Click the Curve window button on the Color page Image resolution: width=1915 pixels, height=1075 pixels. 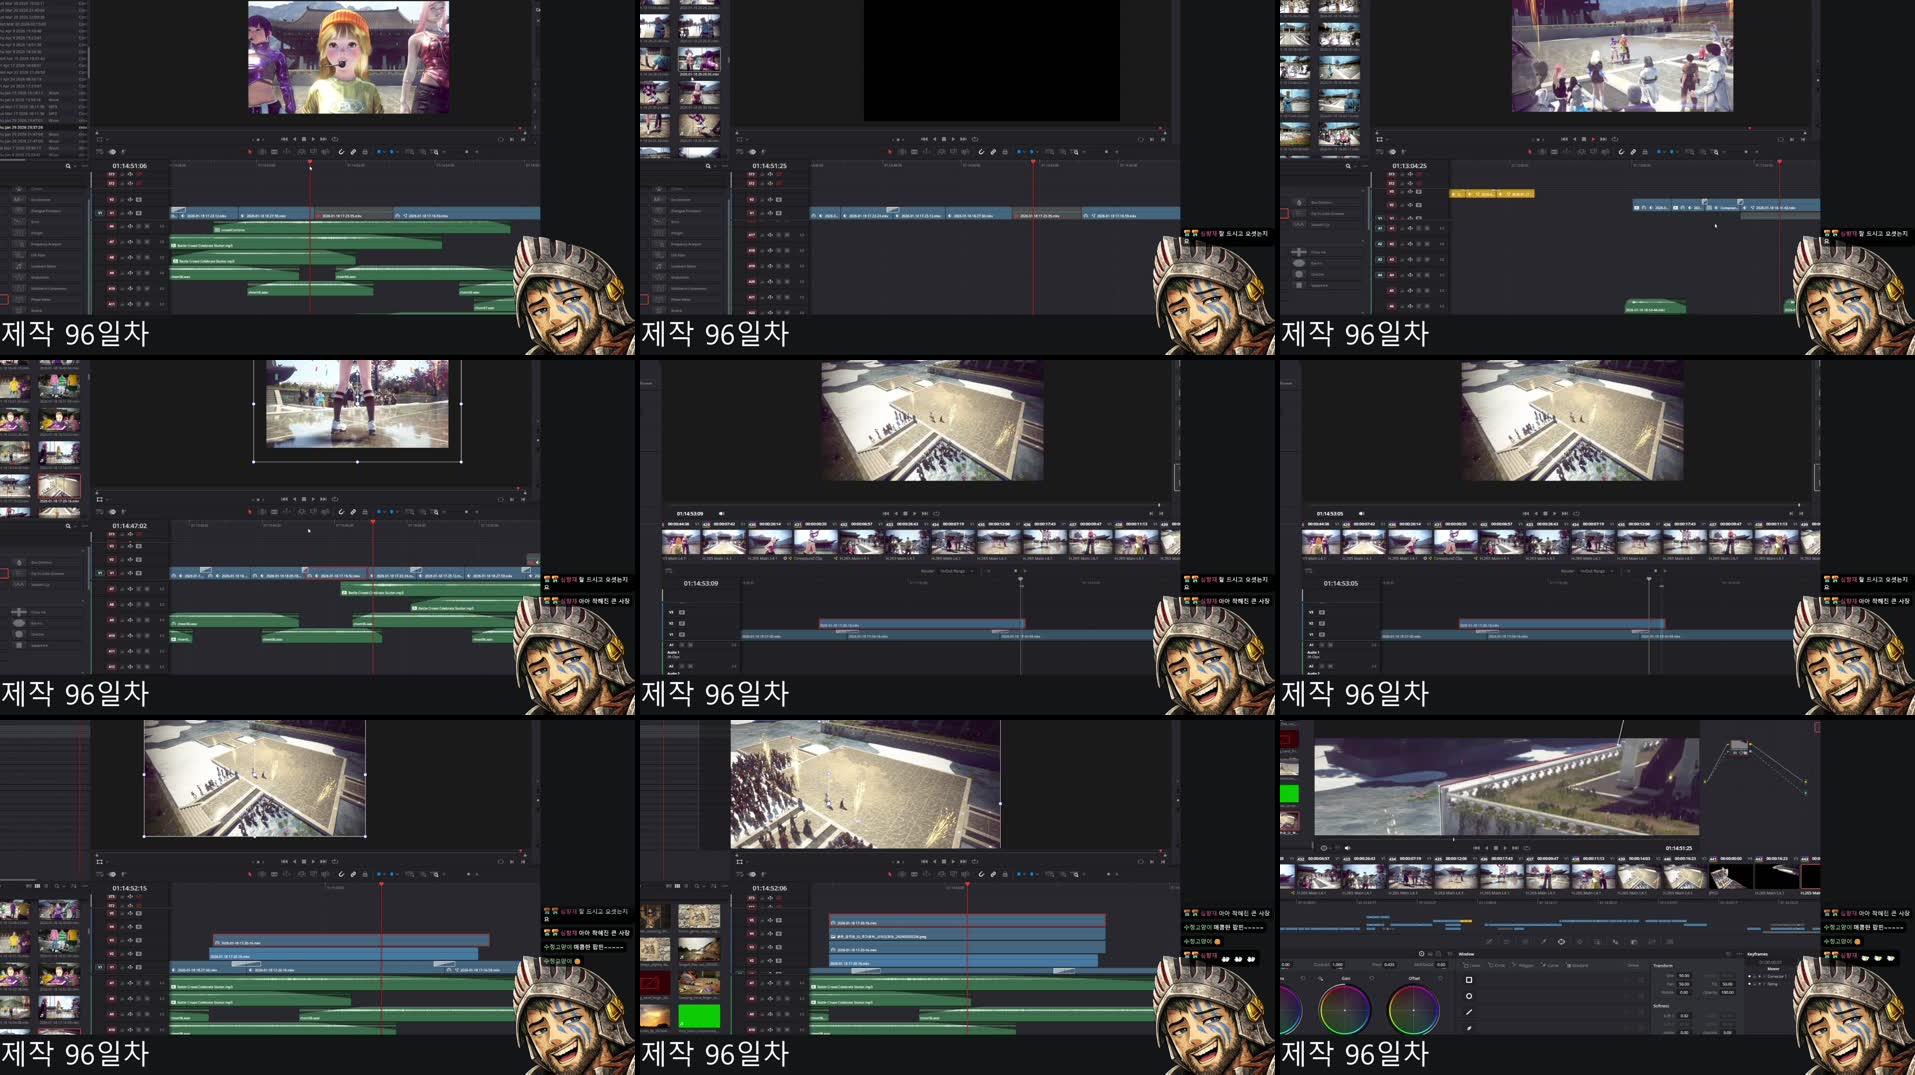(1549, 965)
